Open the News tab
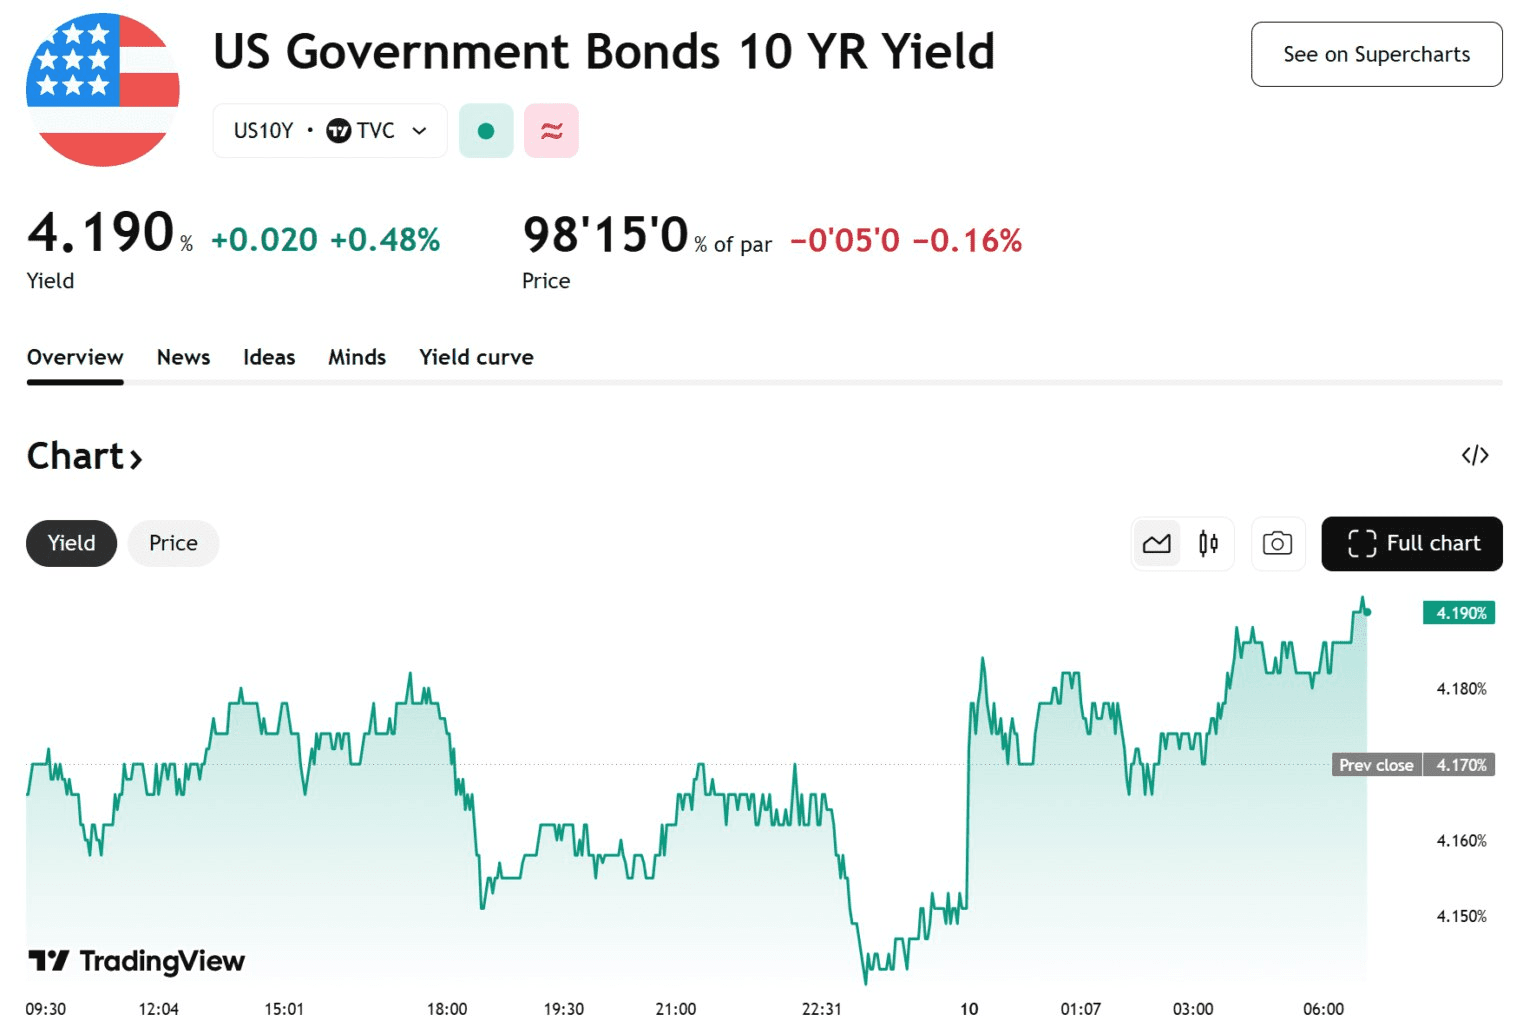The width and height of the screenshot is (1536, 1034). [x=183, y=358]
